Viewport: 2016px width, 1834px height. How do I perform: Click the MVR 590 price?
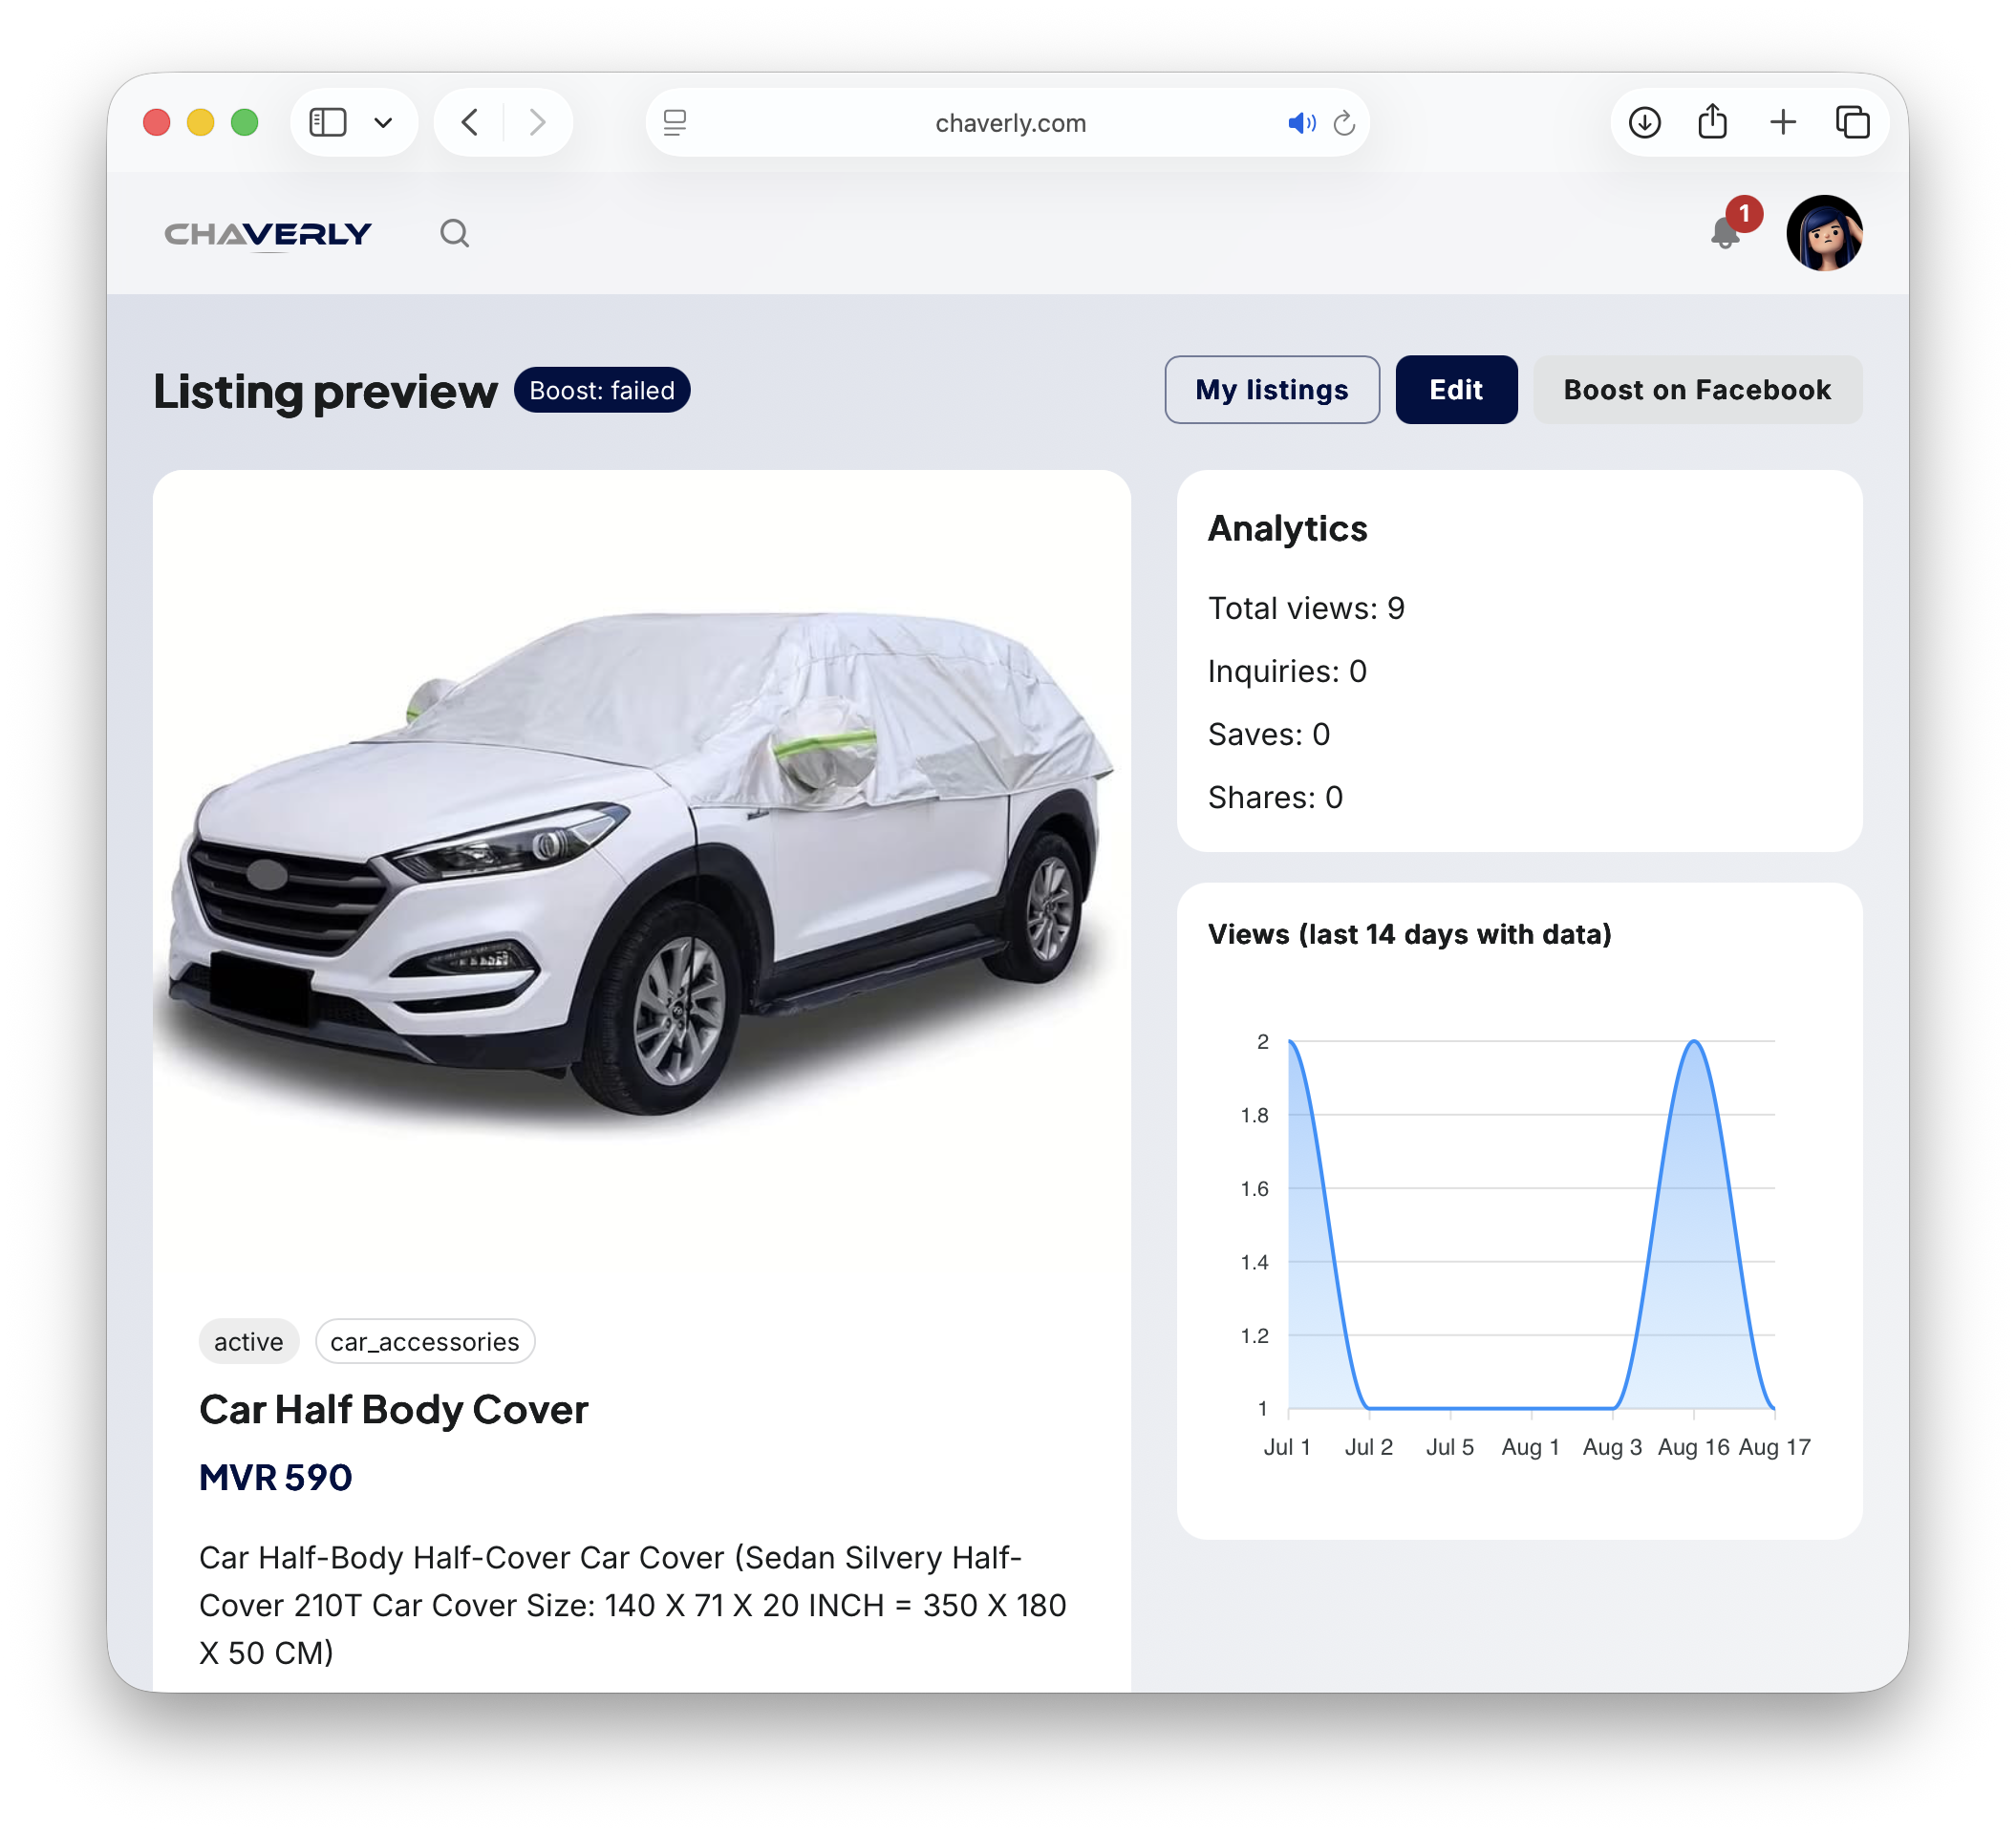pos(276,1478)
